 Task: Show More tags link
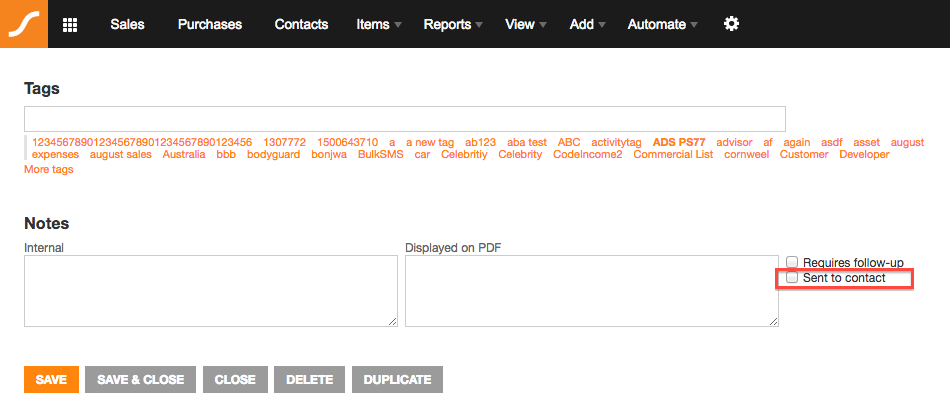coord(48,170)
